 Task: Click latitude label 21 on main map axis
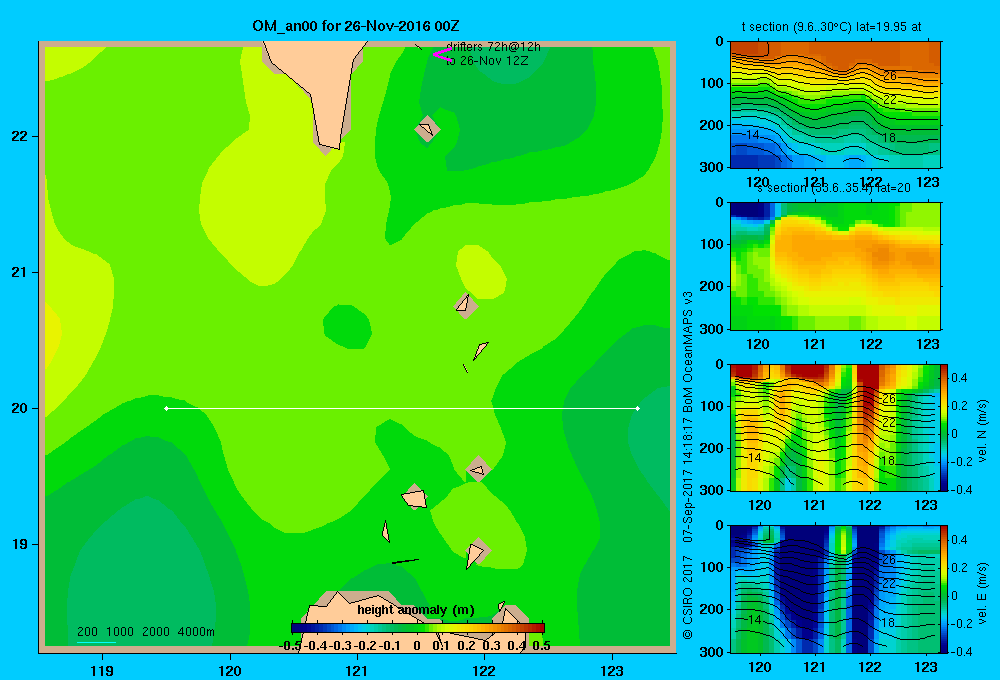[x=19, y=272]
